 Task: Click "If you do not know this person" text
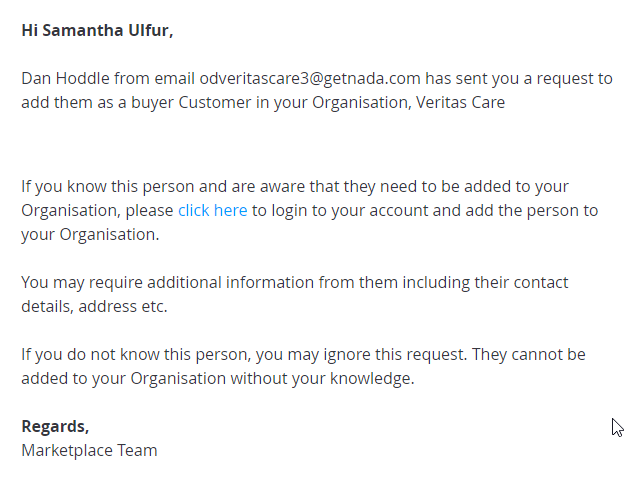[x=136, y=355]
